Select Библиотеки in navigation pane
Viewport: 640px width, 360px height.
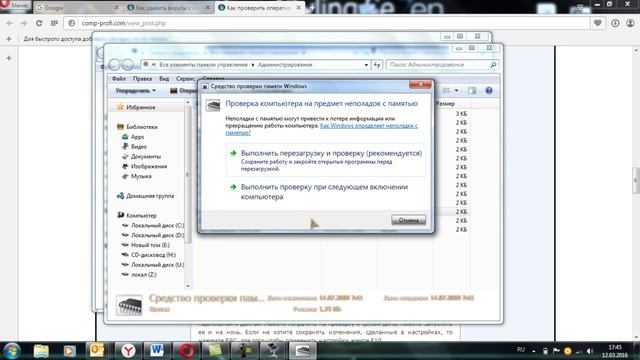point(142,127)
